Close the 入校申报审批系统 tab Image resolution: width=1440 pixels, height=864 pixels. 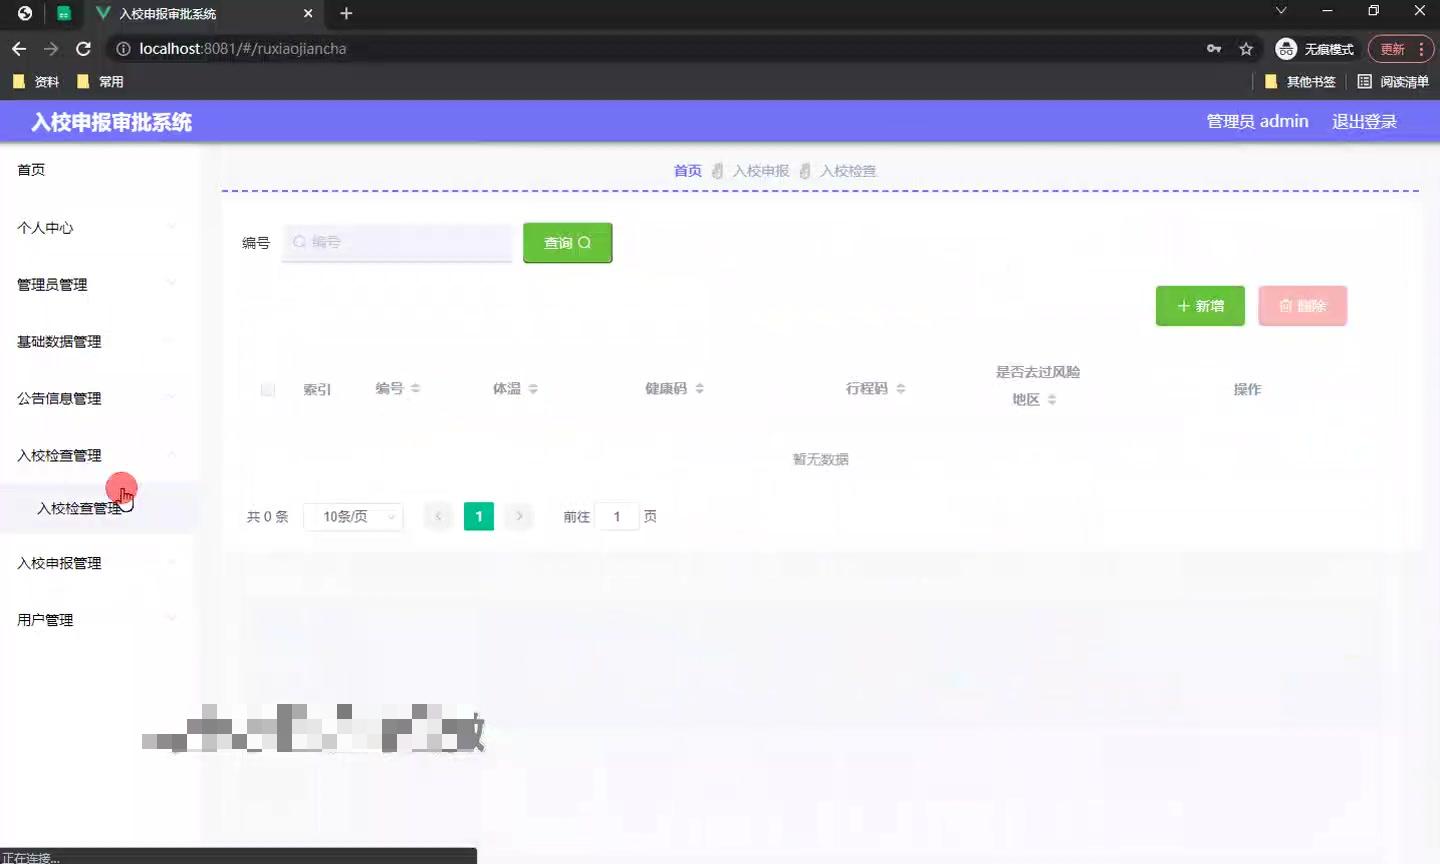[308, 13]
